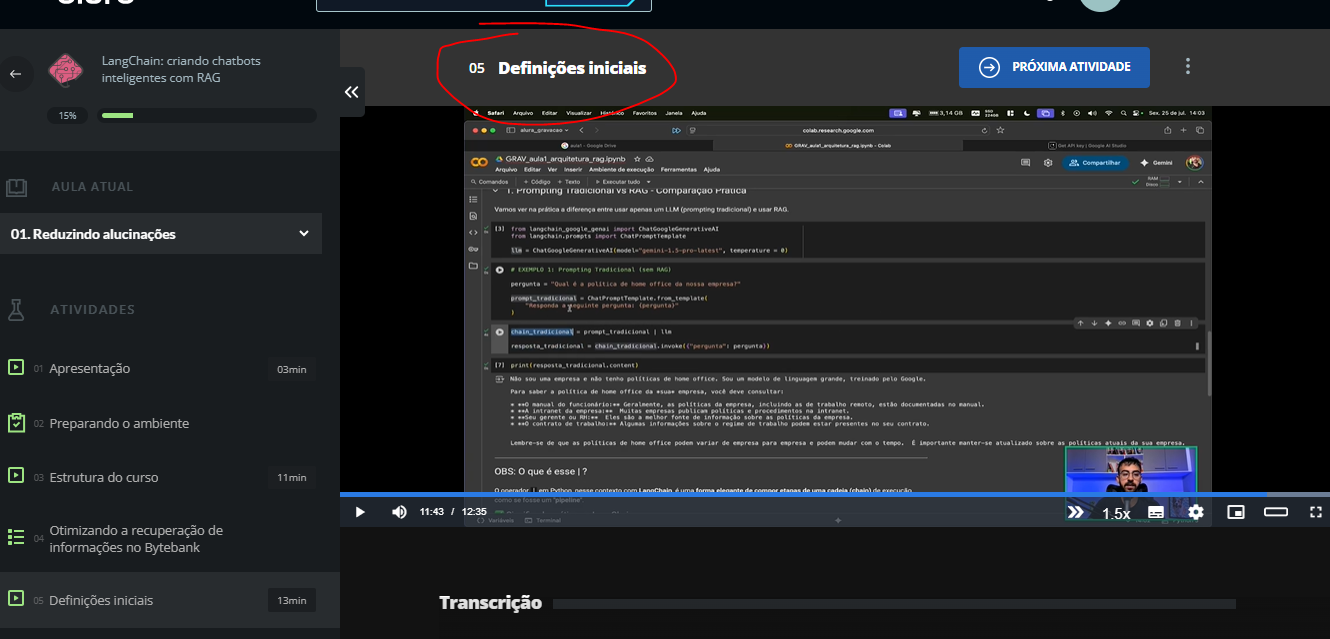Skip forward with double-arrow player icon

click(x=1075, y=512)
